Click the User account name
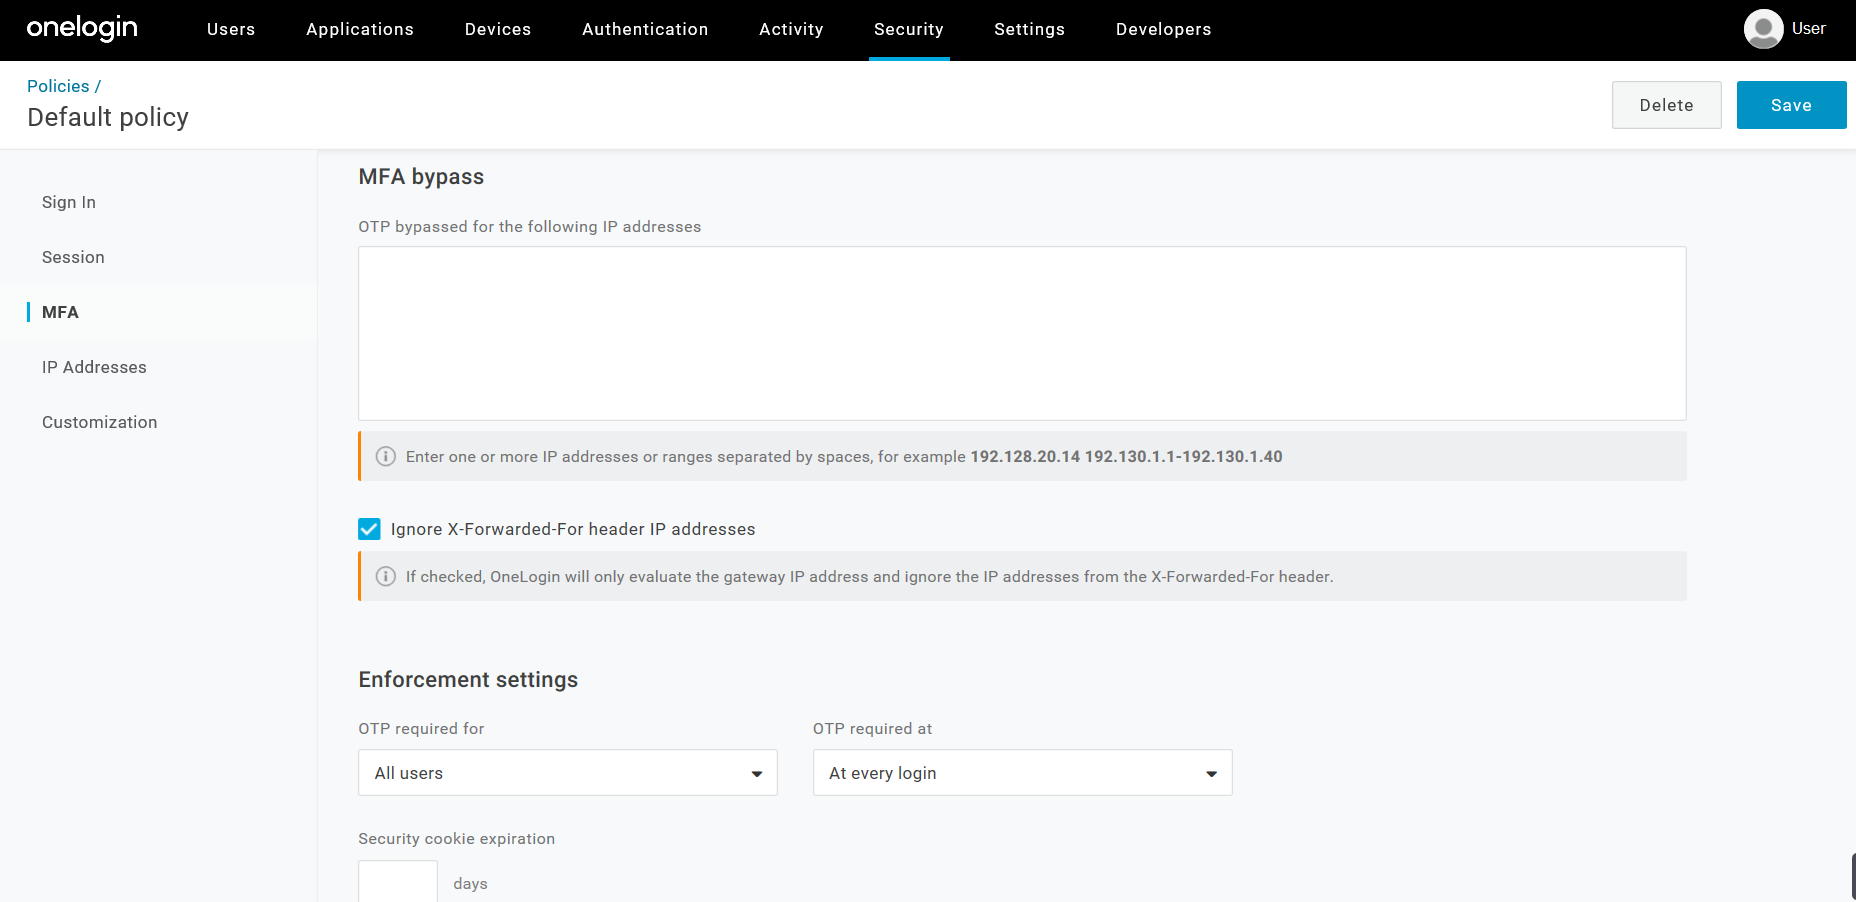1856x902 pixels. click(1808, 29)
